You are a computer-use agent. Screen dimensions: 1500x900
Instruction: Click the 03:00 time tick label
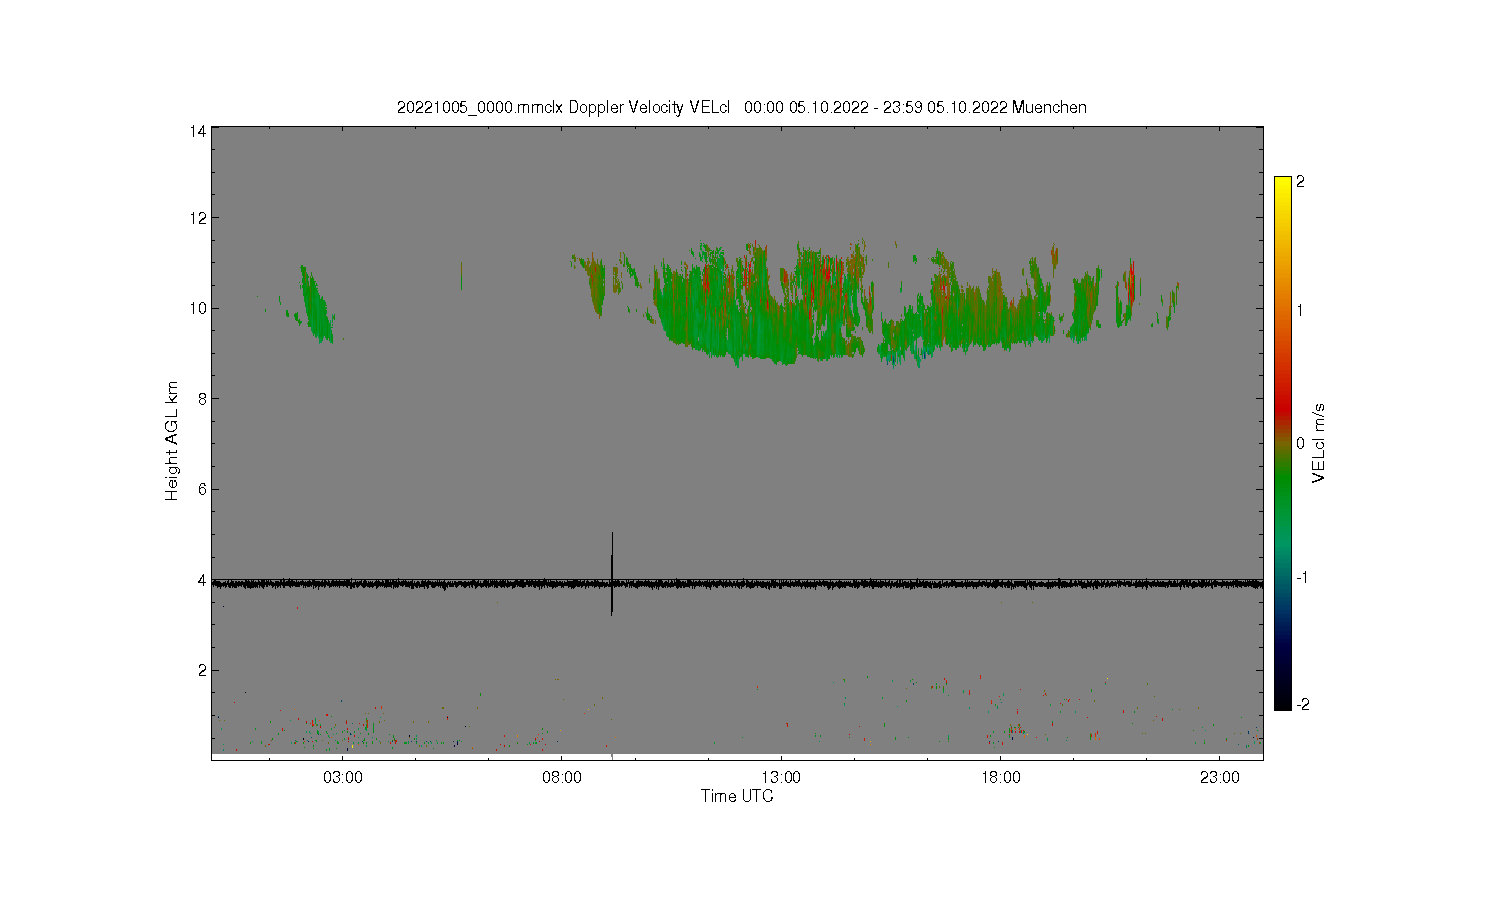(x=343, y=777)
